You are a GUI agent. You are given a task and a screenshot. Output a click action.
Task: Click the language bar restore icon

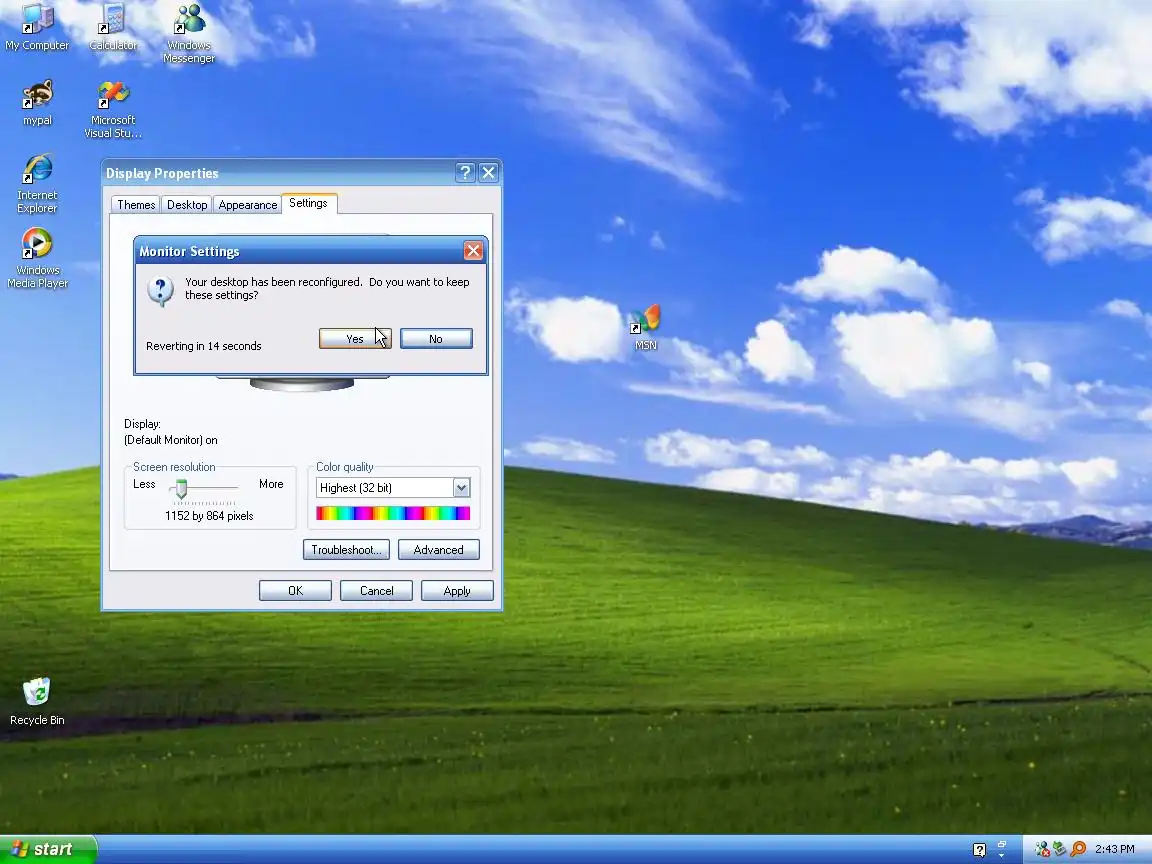click(1001, 844)
